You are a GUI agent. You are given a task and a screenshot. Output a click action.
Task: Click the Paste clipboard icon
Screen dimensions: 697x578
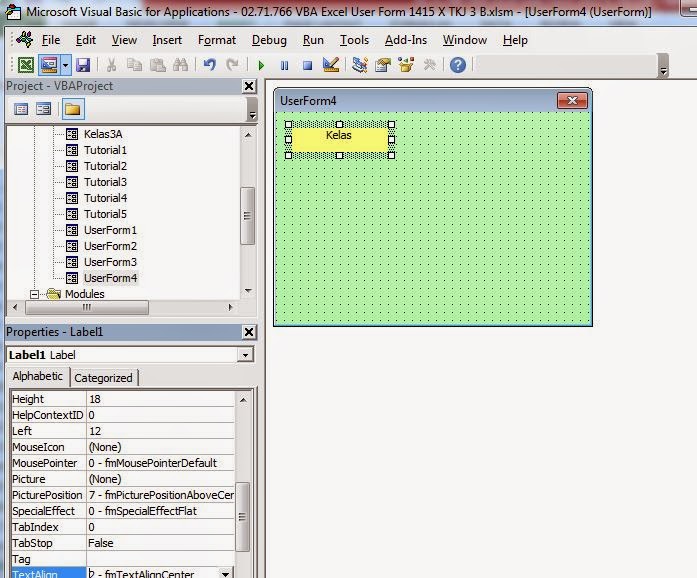pos(157,65)
